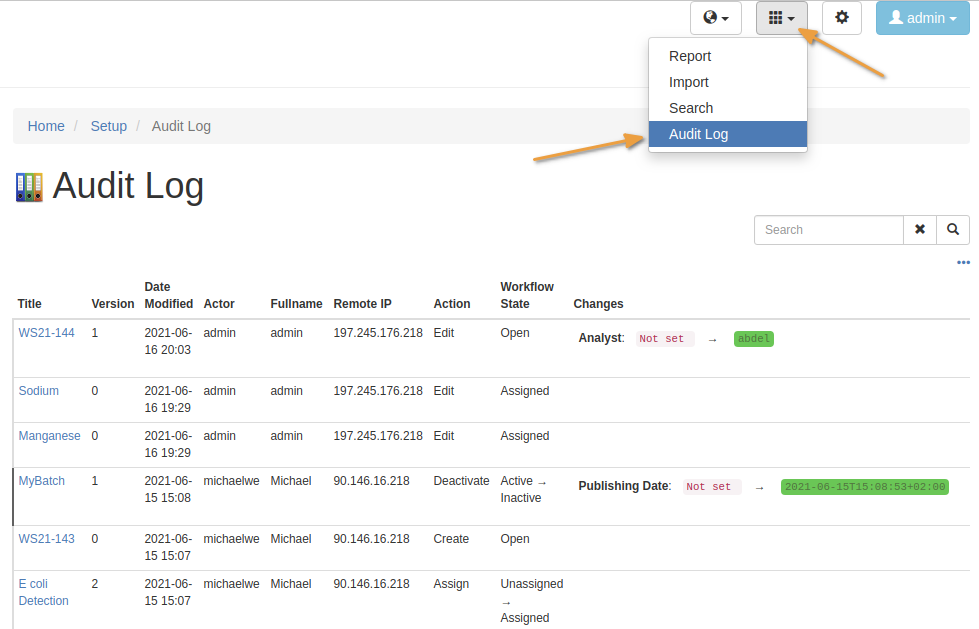
Task: Go to Home breadcrumb link
Action: (x=46, y=126)
